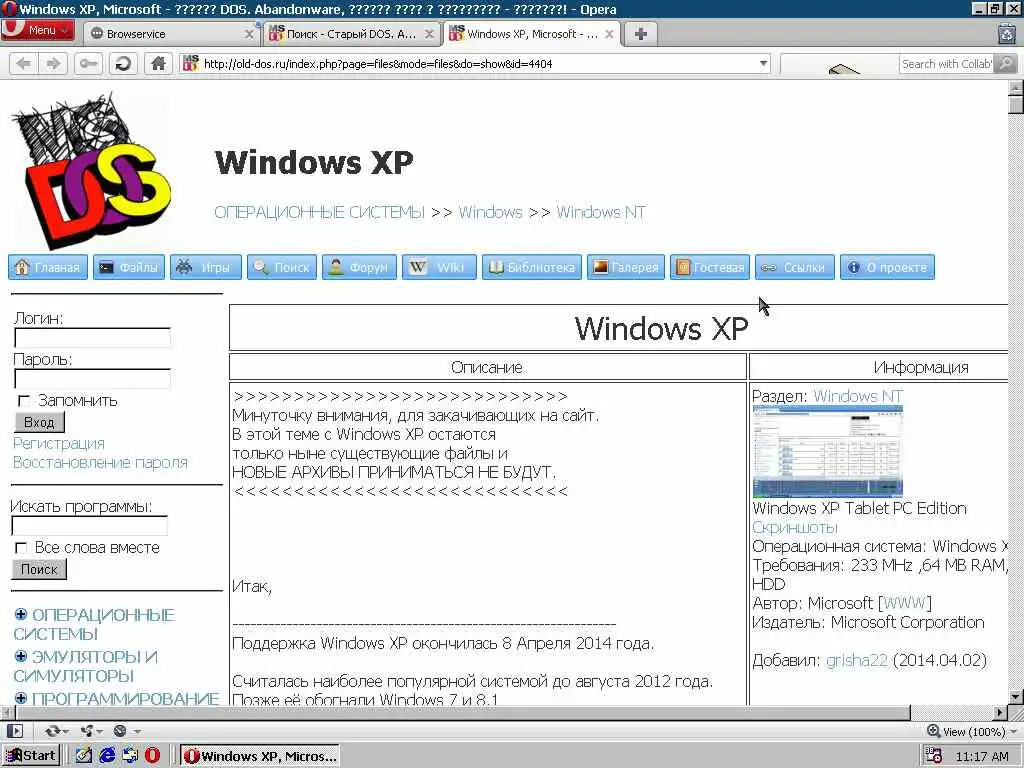Close the Поиск - Старый DOS tab
Viewport: 1024px width, 768px height.
click(x=429, y=34)
